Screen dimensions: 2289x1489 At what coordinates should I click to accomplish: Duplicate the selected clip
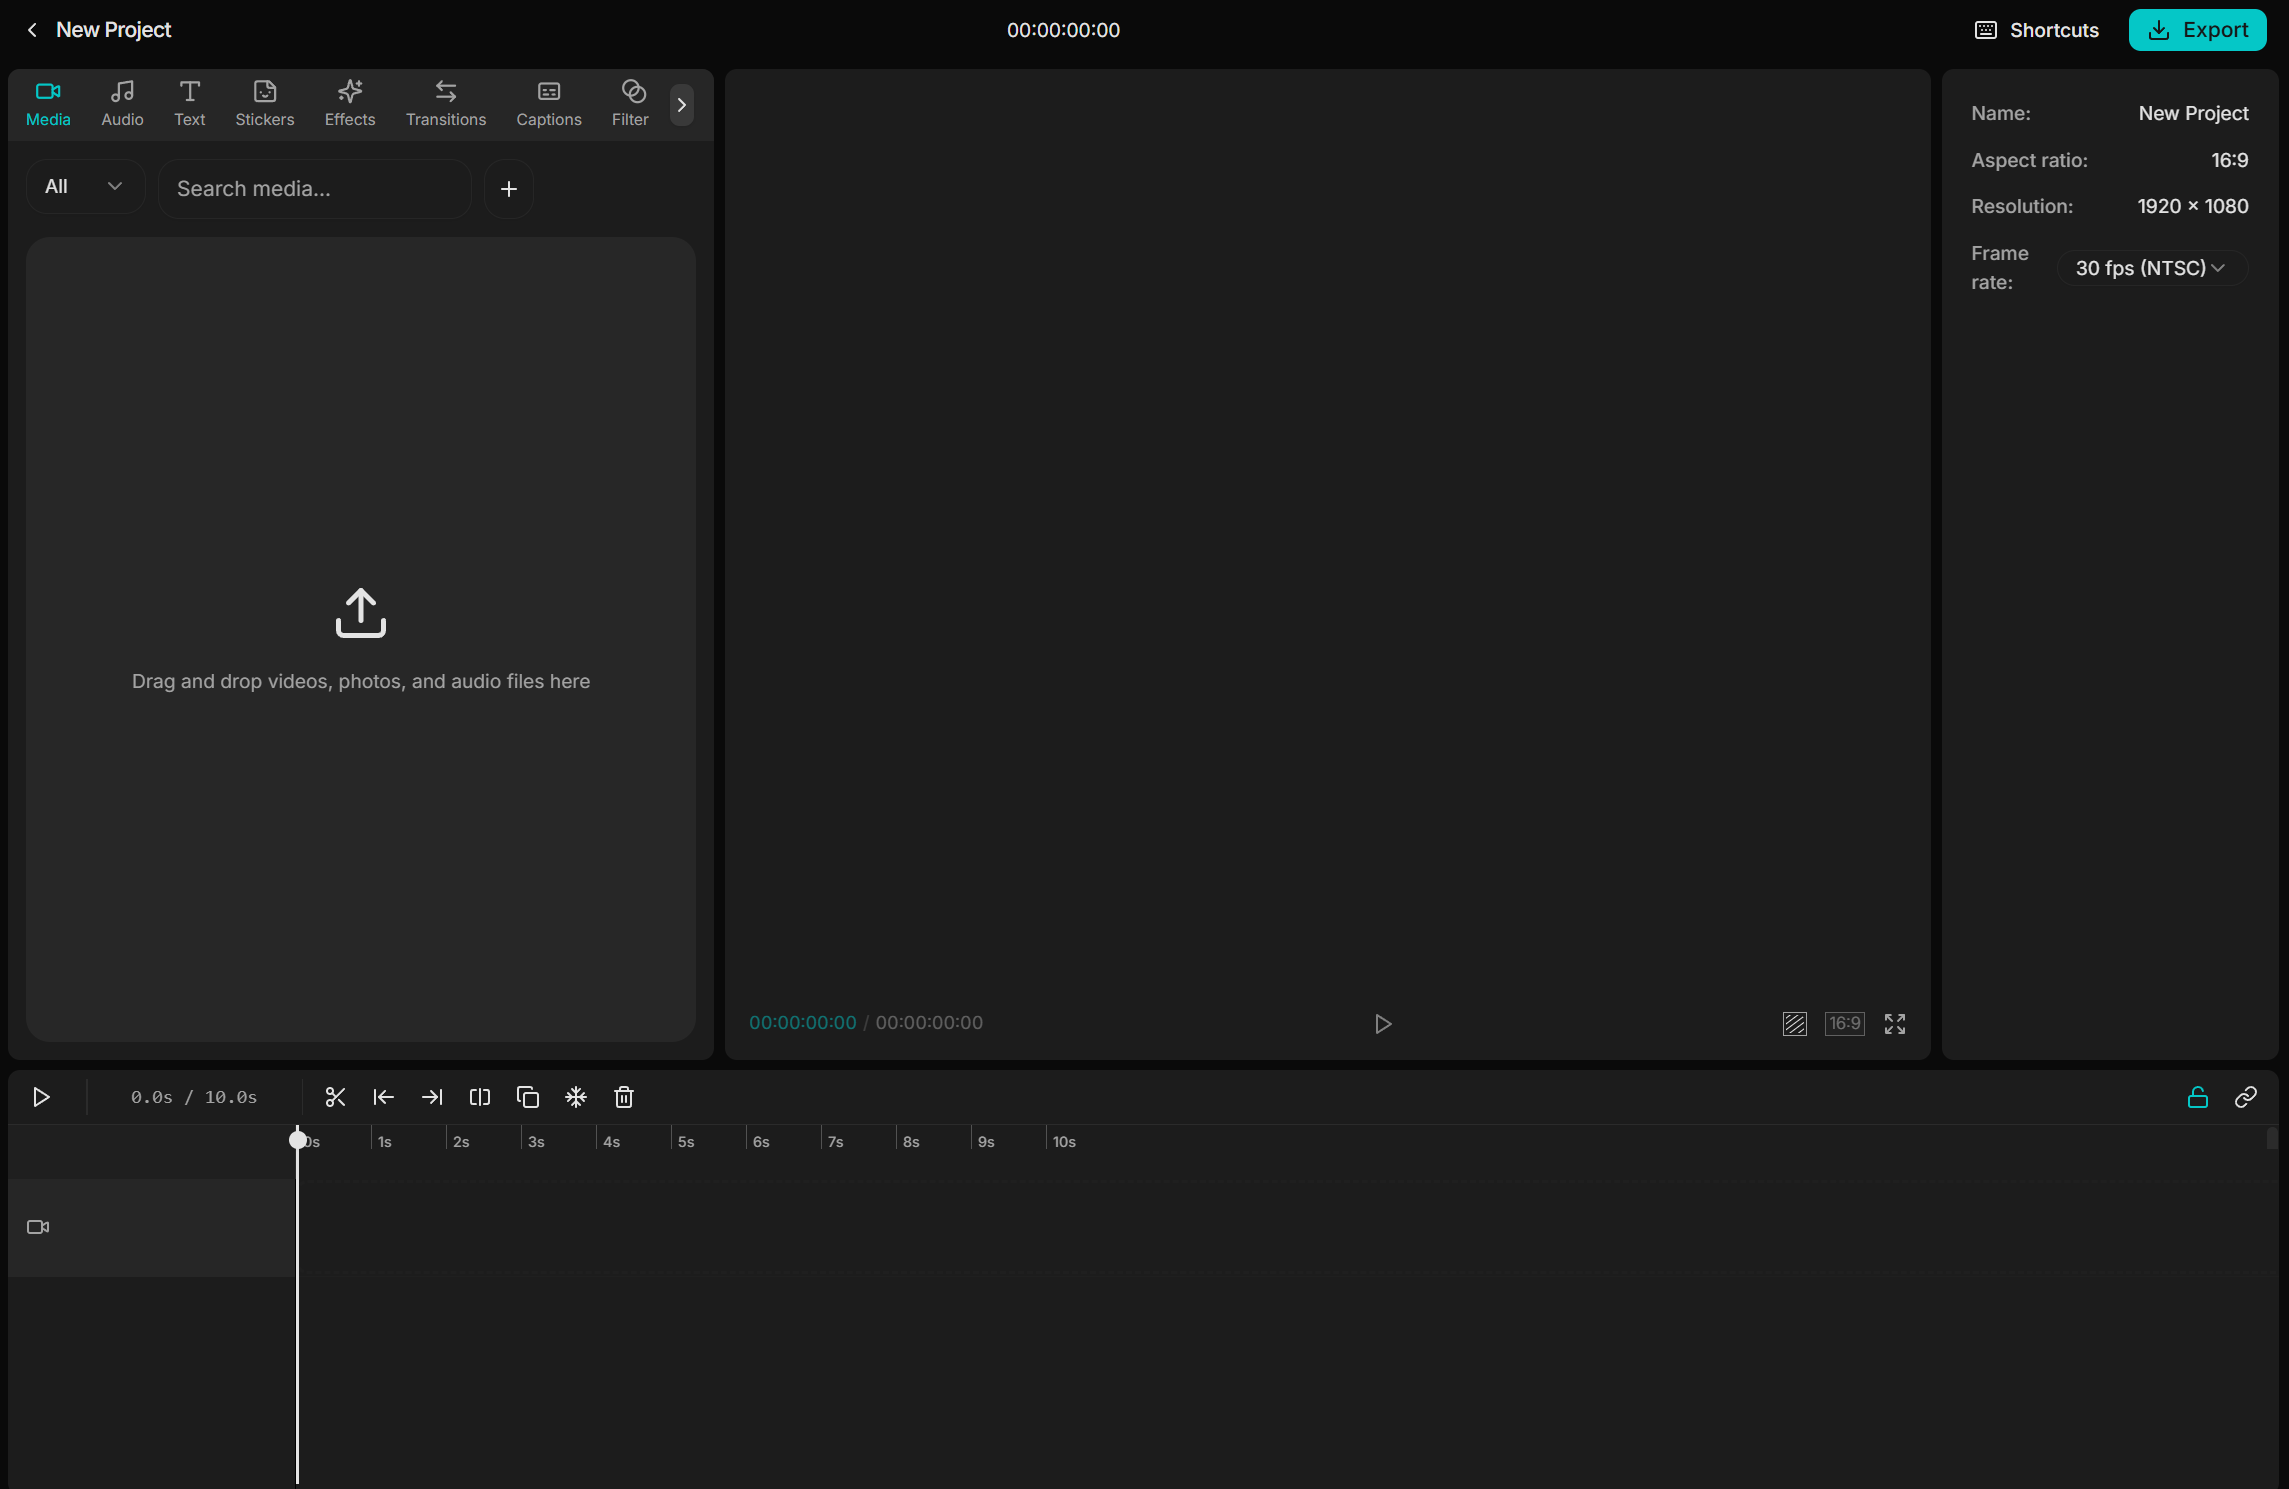coord(528,1097)
